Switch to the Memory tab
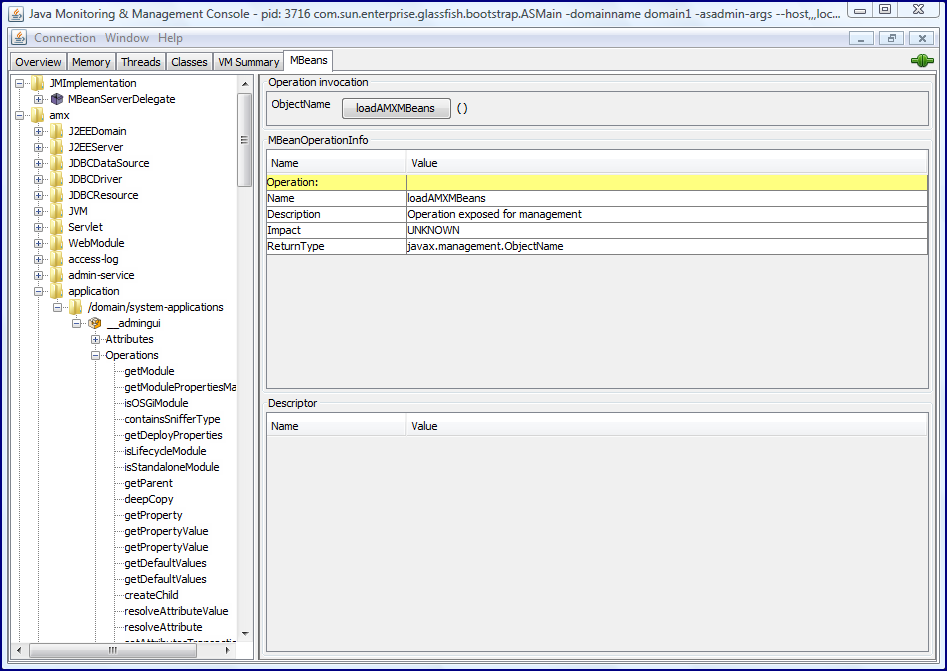The image size is (947, 671). tap(91, 62)
